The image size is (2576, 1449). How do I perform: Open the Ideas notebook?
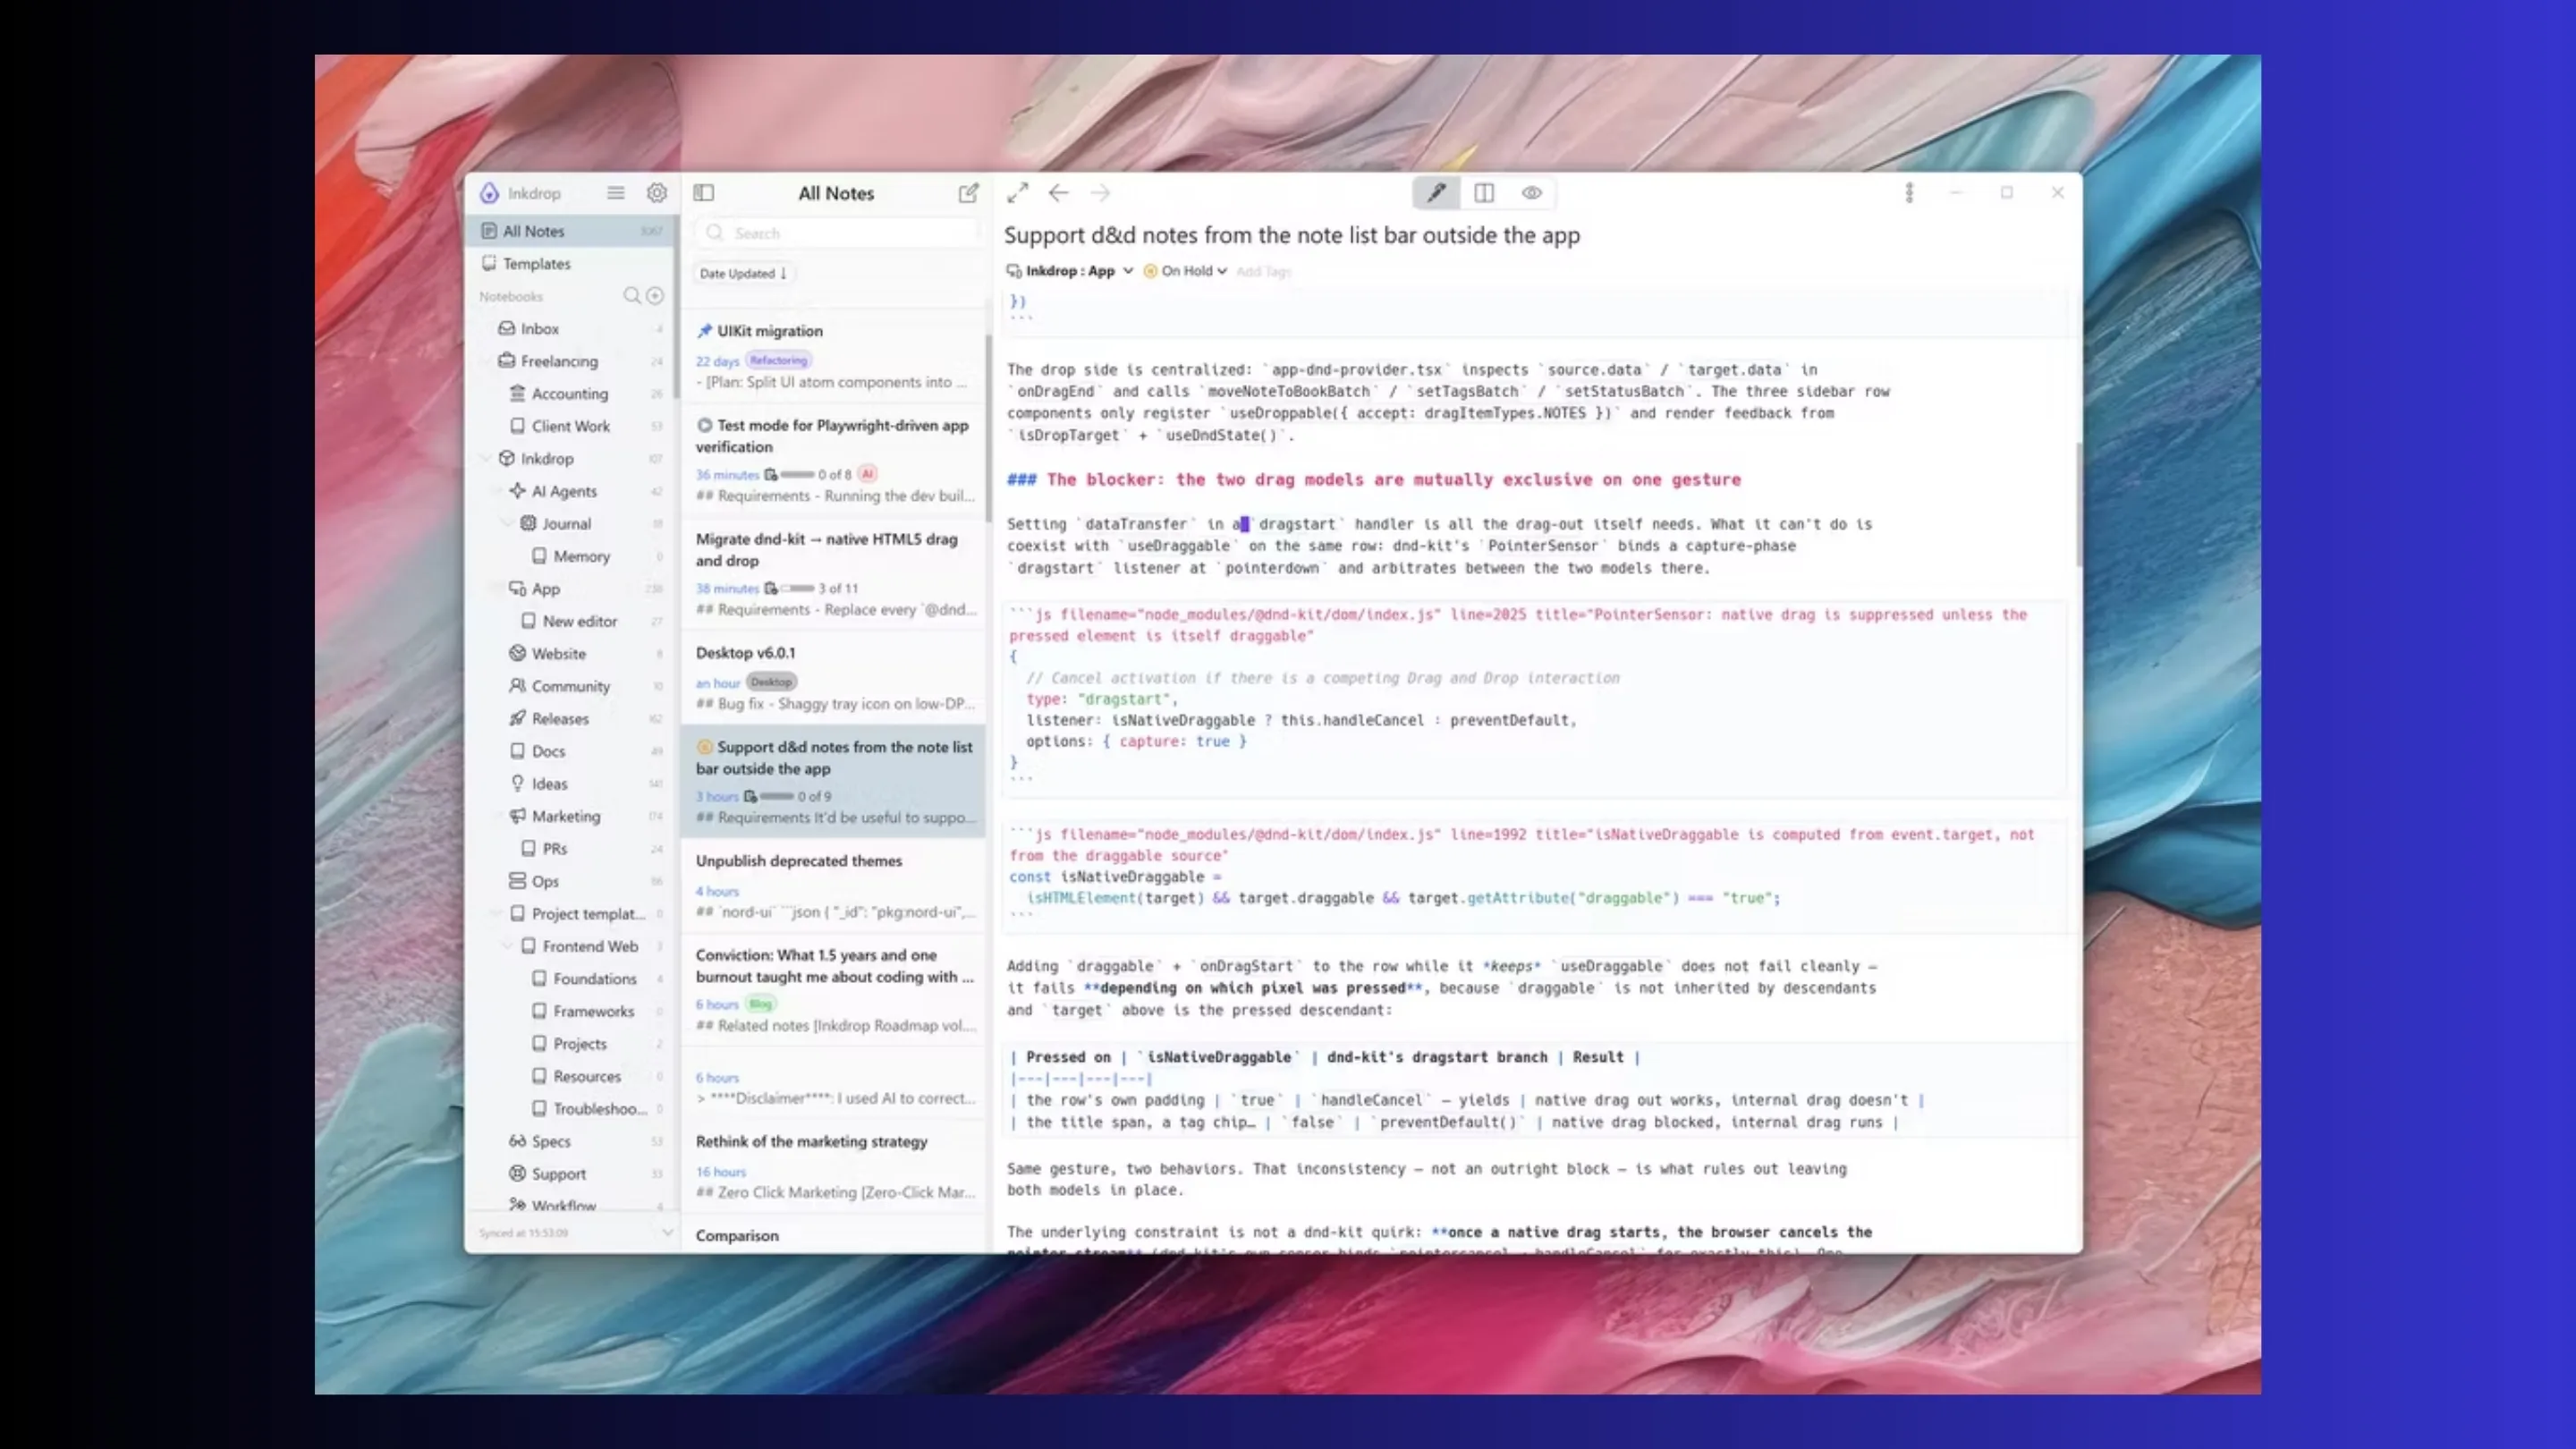(x=571, y=784)
